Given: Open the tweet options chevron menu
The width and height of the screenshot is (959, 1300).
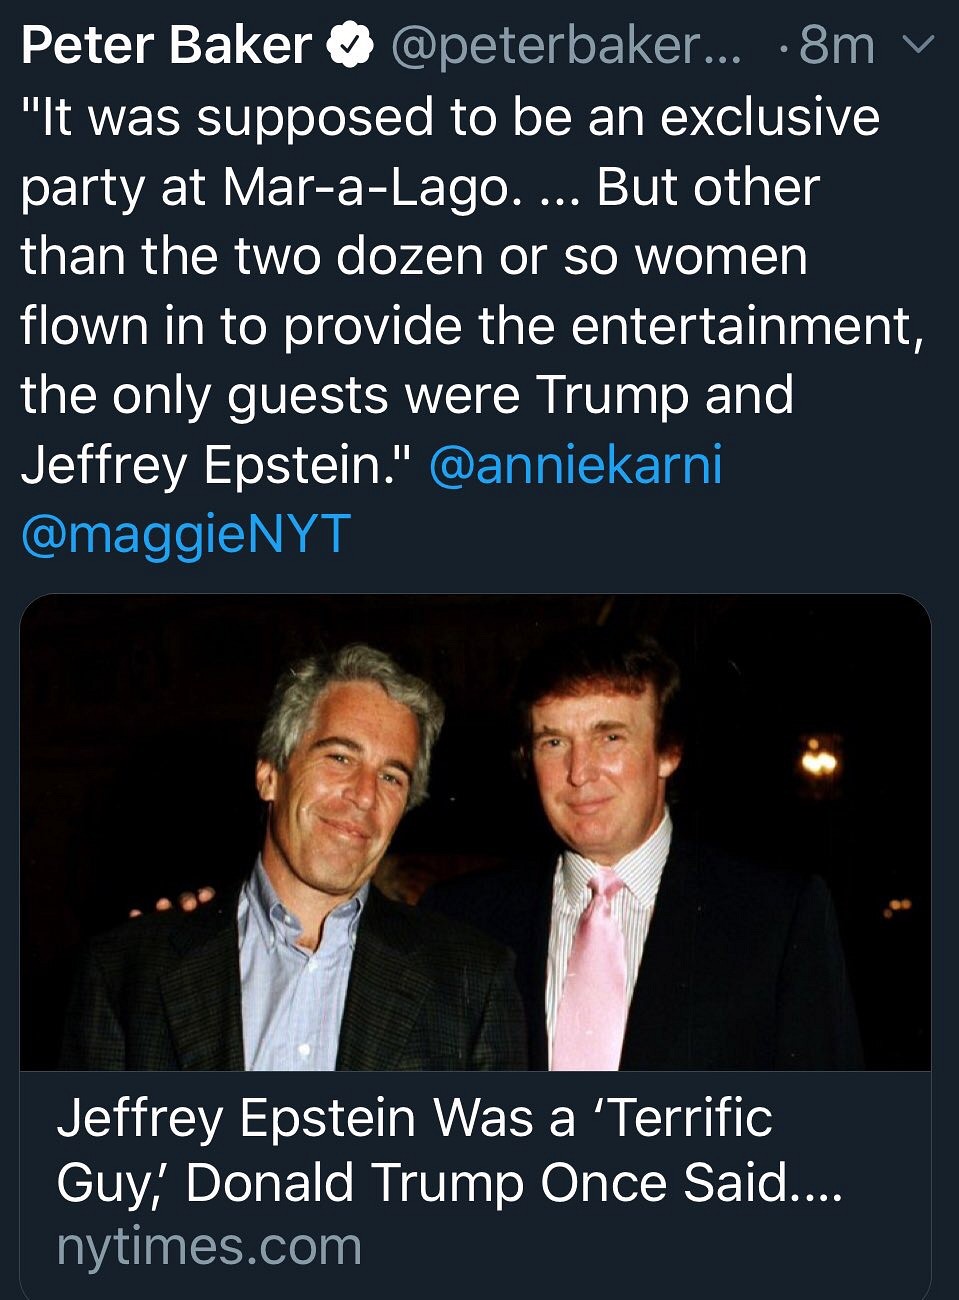Looking at the screenshot, I should click(x=917, y=45).
